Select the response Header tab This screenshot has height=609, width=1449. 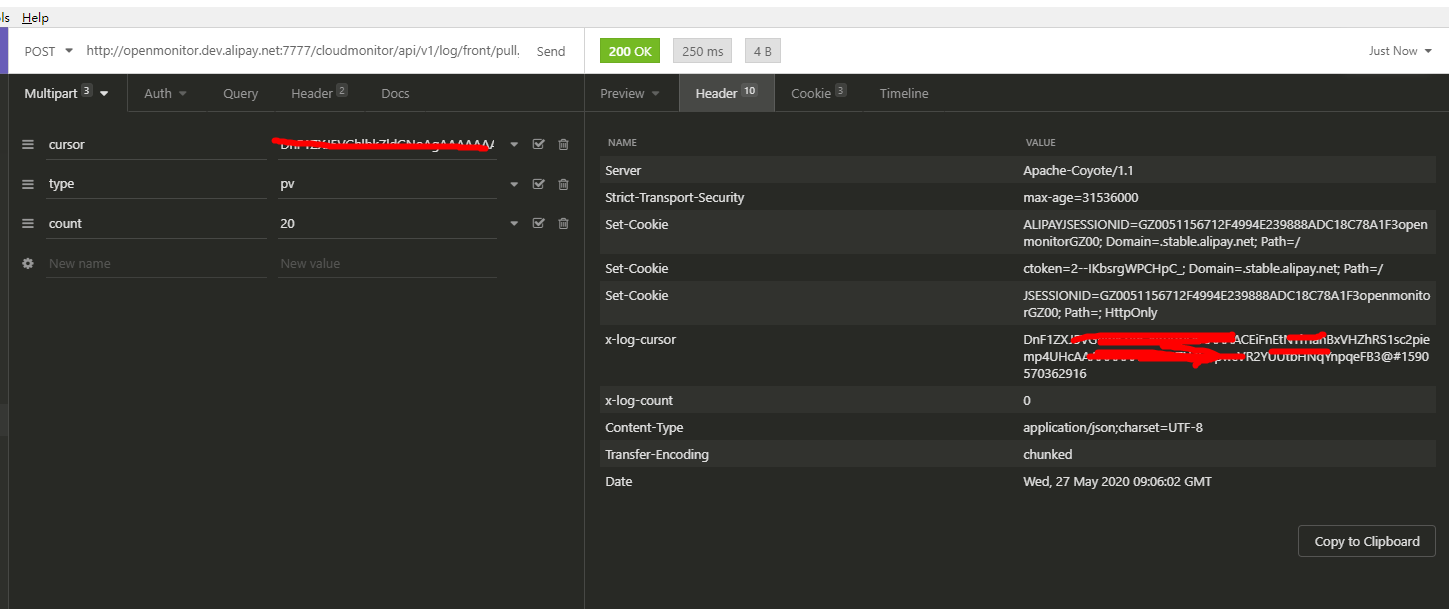pos(727,93)
